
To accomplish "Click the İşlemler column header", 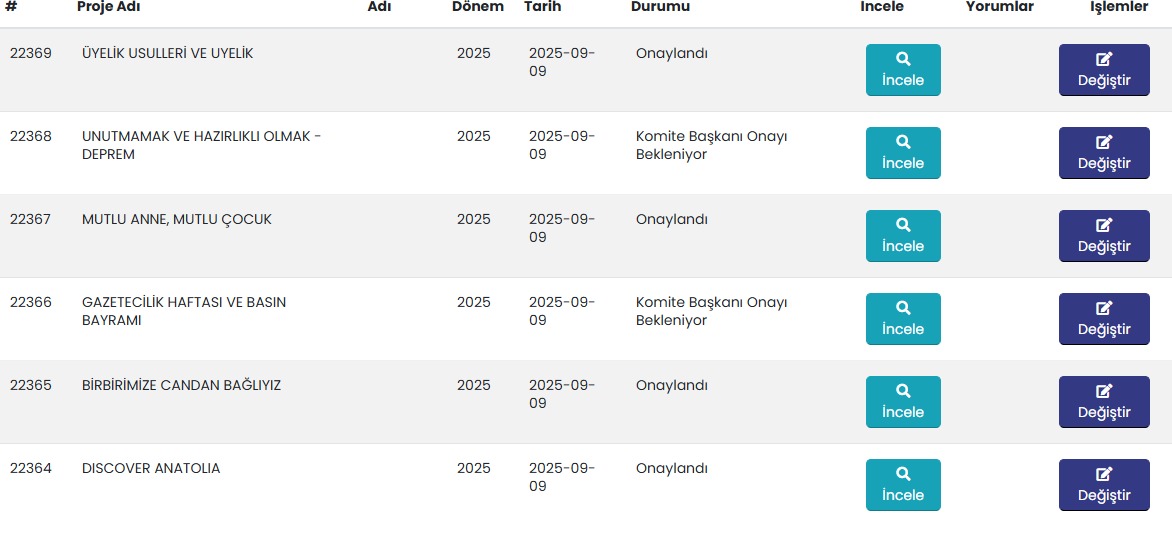I will point(1118,7).
